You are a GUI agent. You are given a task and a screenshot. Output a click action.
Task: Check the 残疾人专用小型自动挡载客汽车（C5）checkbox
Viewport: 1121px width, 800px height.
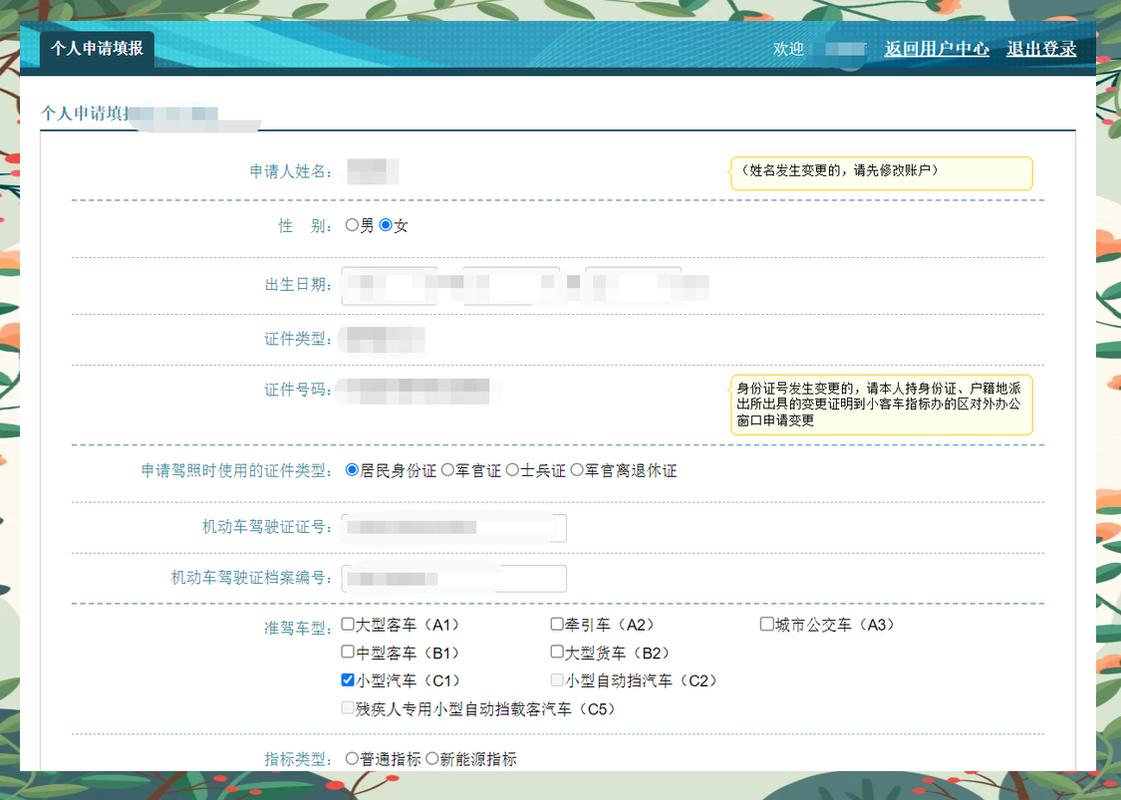tap(346, 707)
